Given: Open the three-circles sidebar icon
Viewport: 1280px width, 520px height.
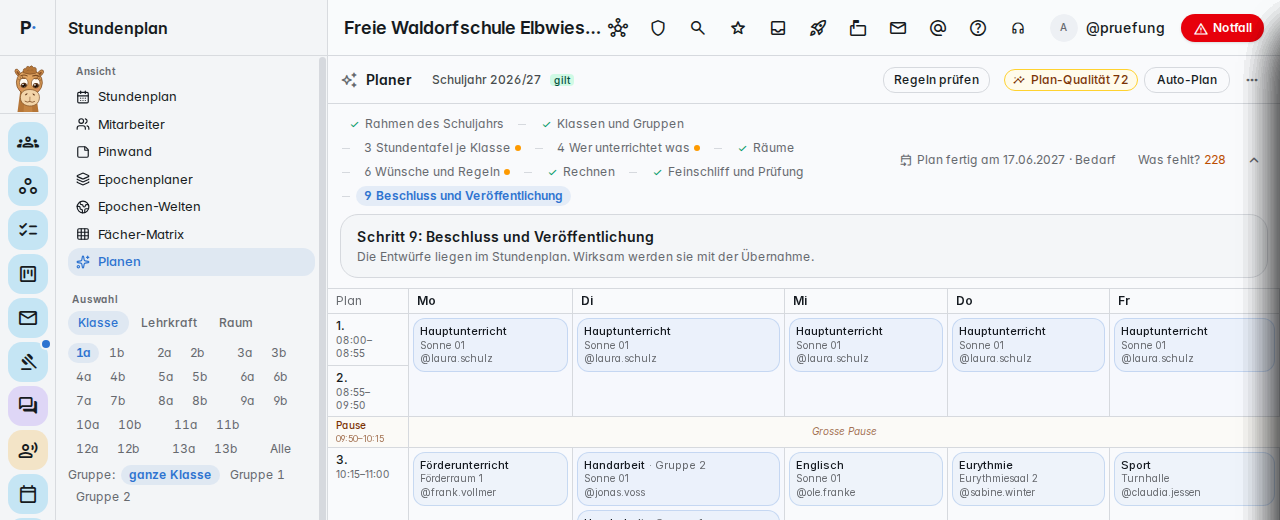Looking at the screenshot, I should pyautogui.click(x=28, y=186).
